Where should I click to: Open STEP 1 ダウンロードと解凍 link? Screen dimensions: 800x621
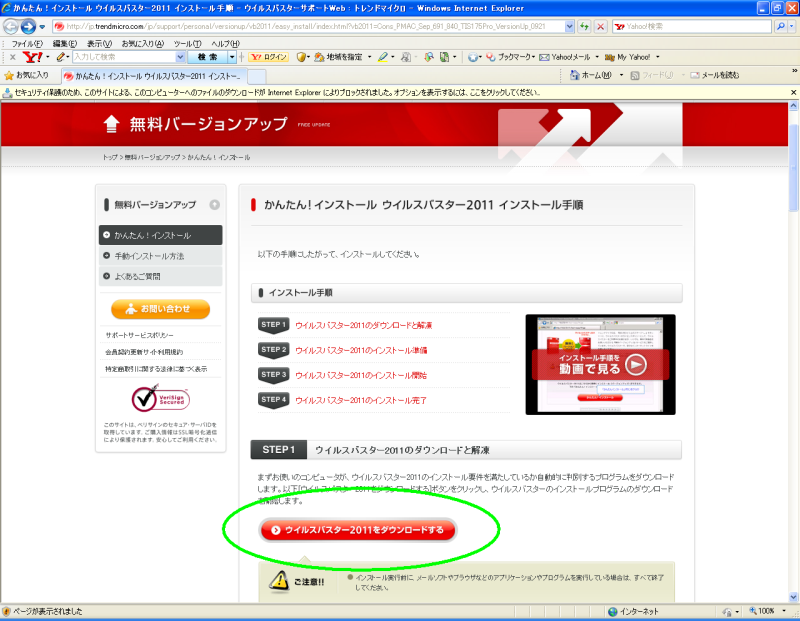click(363, 326)
